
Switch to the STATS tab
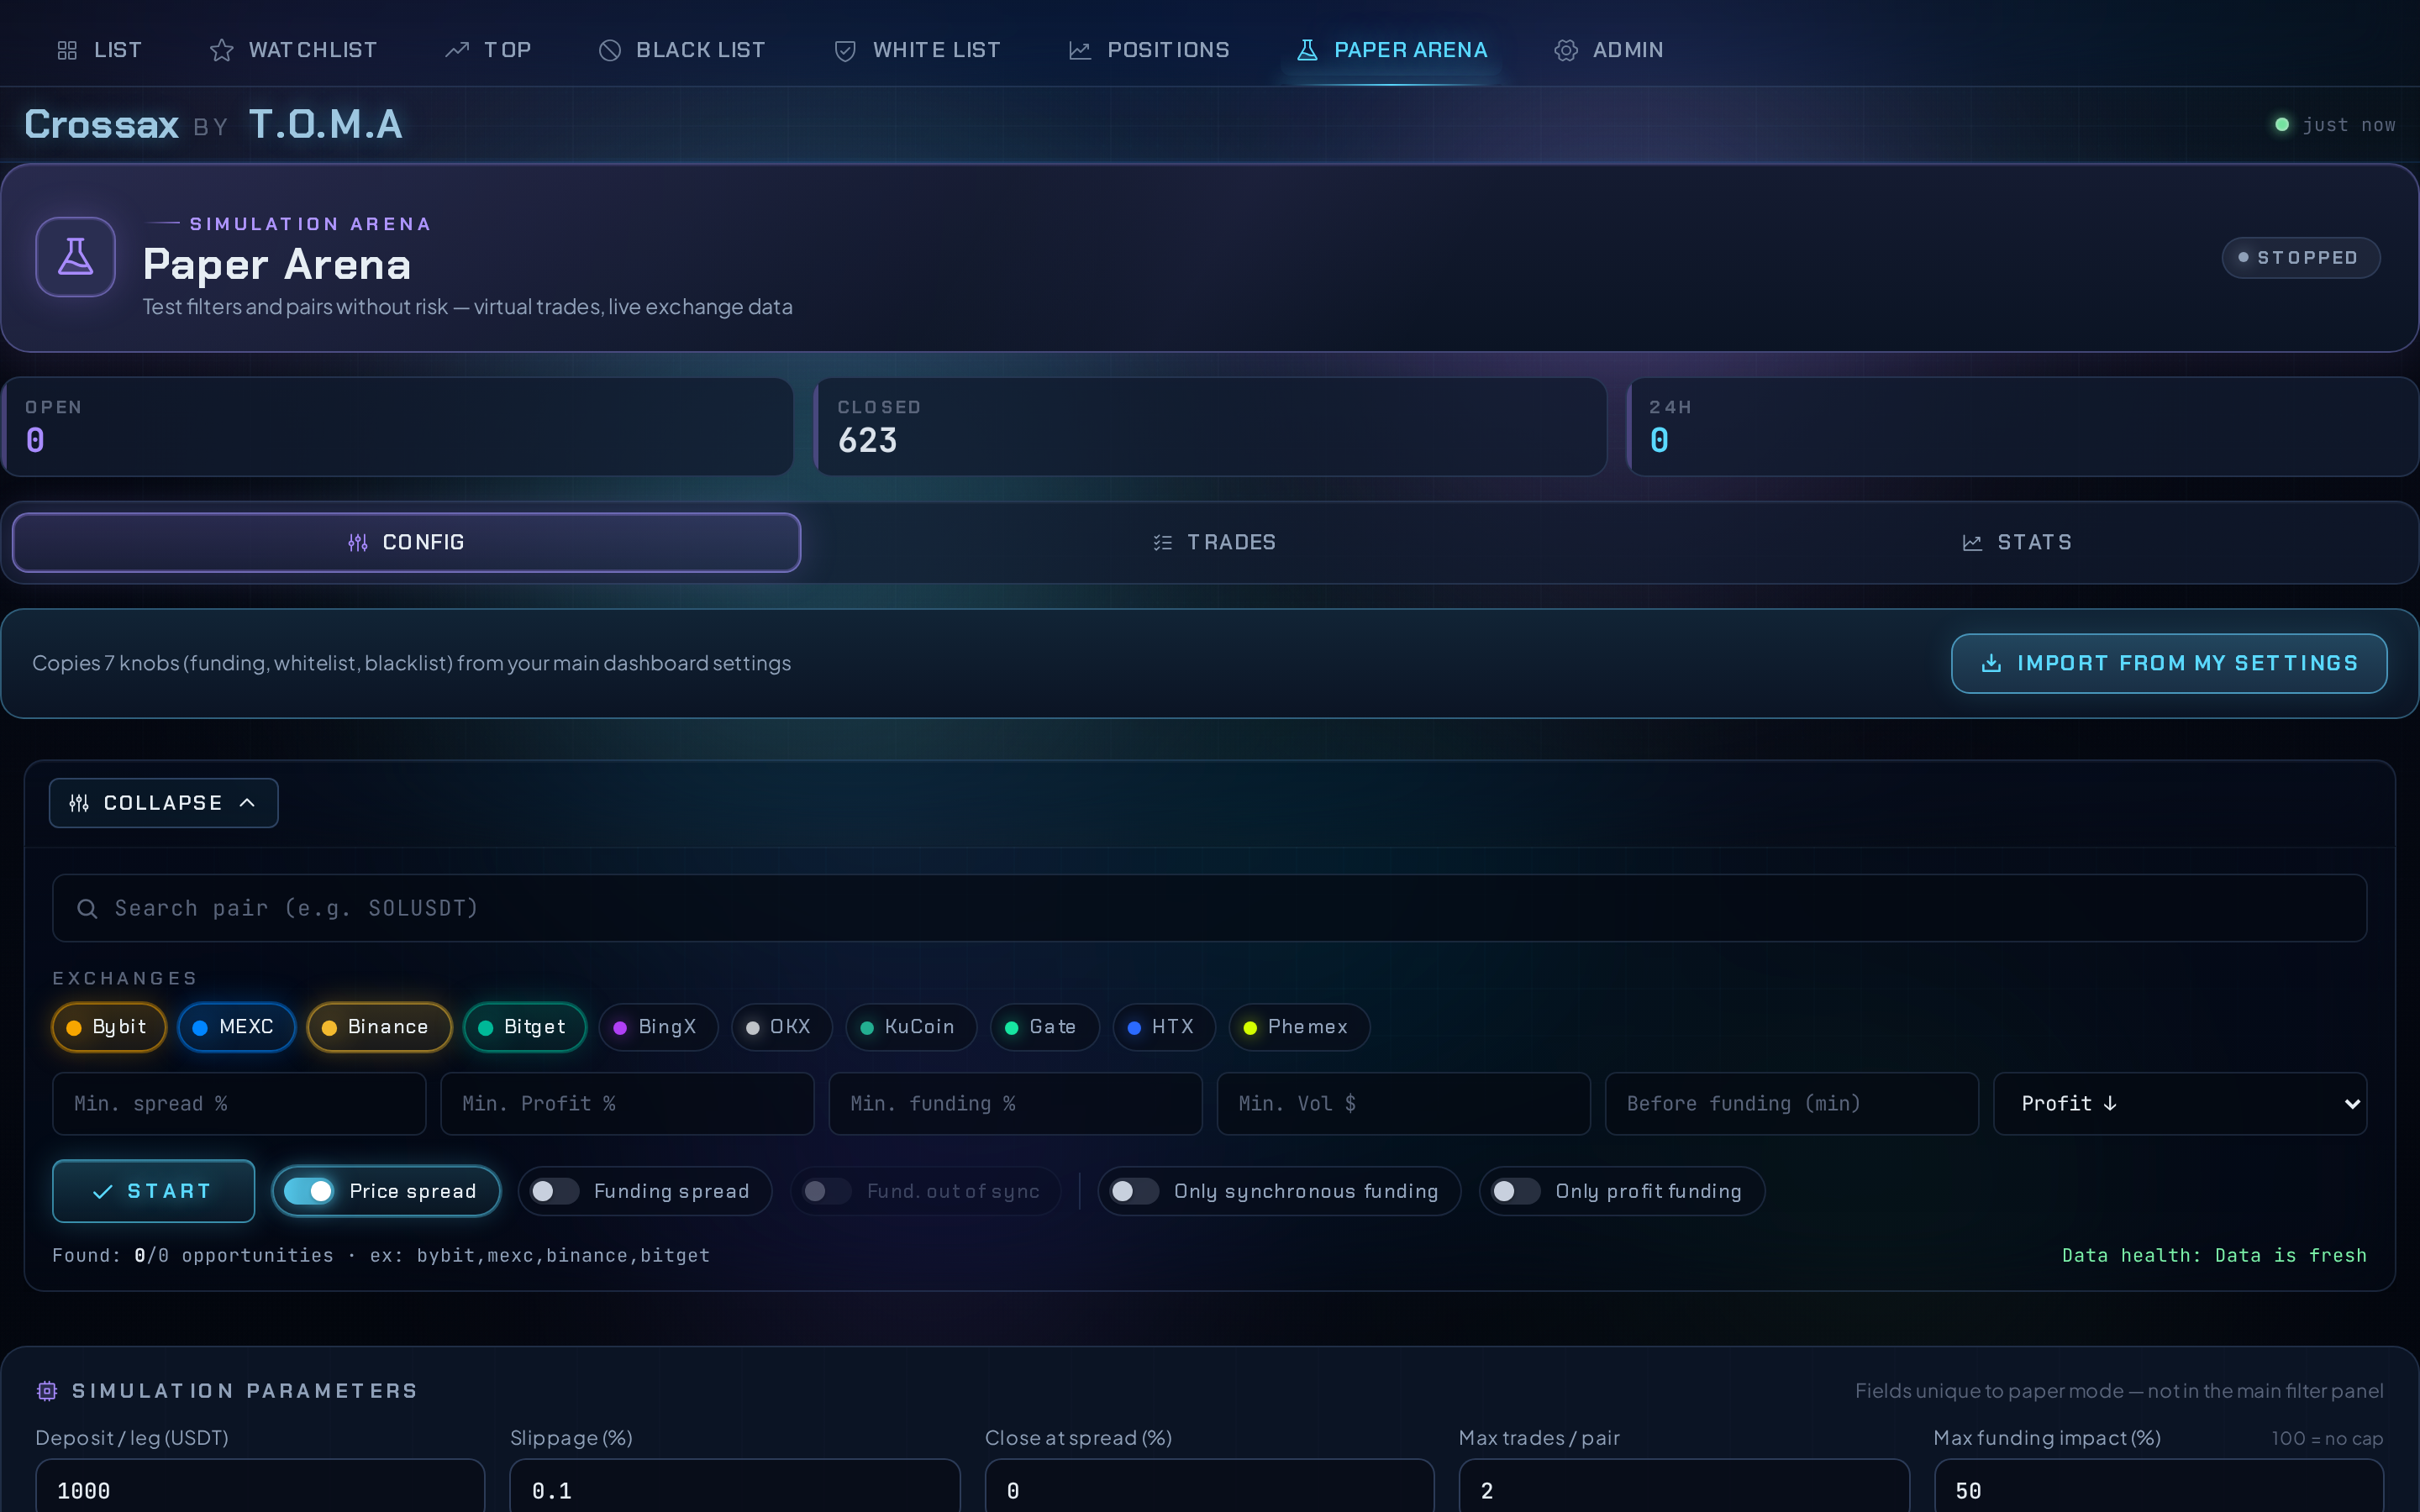(x=2017, y=542)
